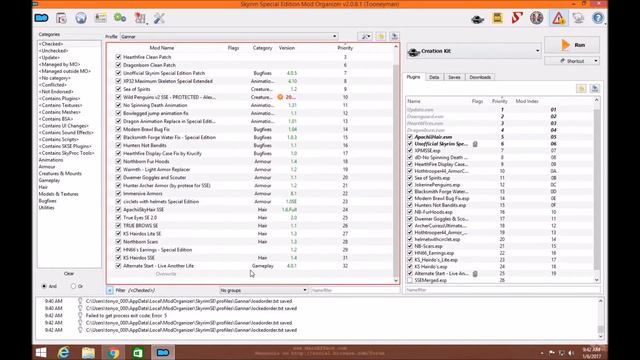Screen dimensions: 640x360
Task: Uncheck Hearthfire Clean Patch mod
Action: click(118, 57)
